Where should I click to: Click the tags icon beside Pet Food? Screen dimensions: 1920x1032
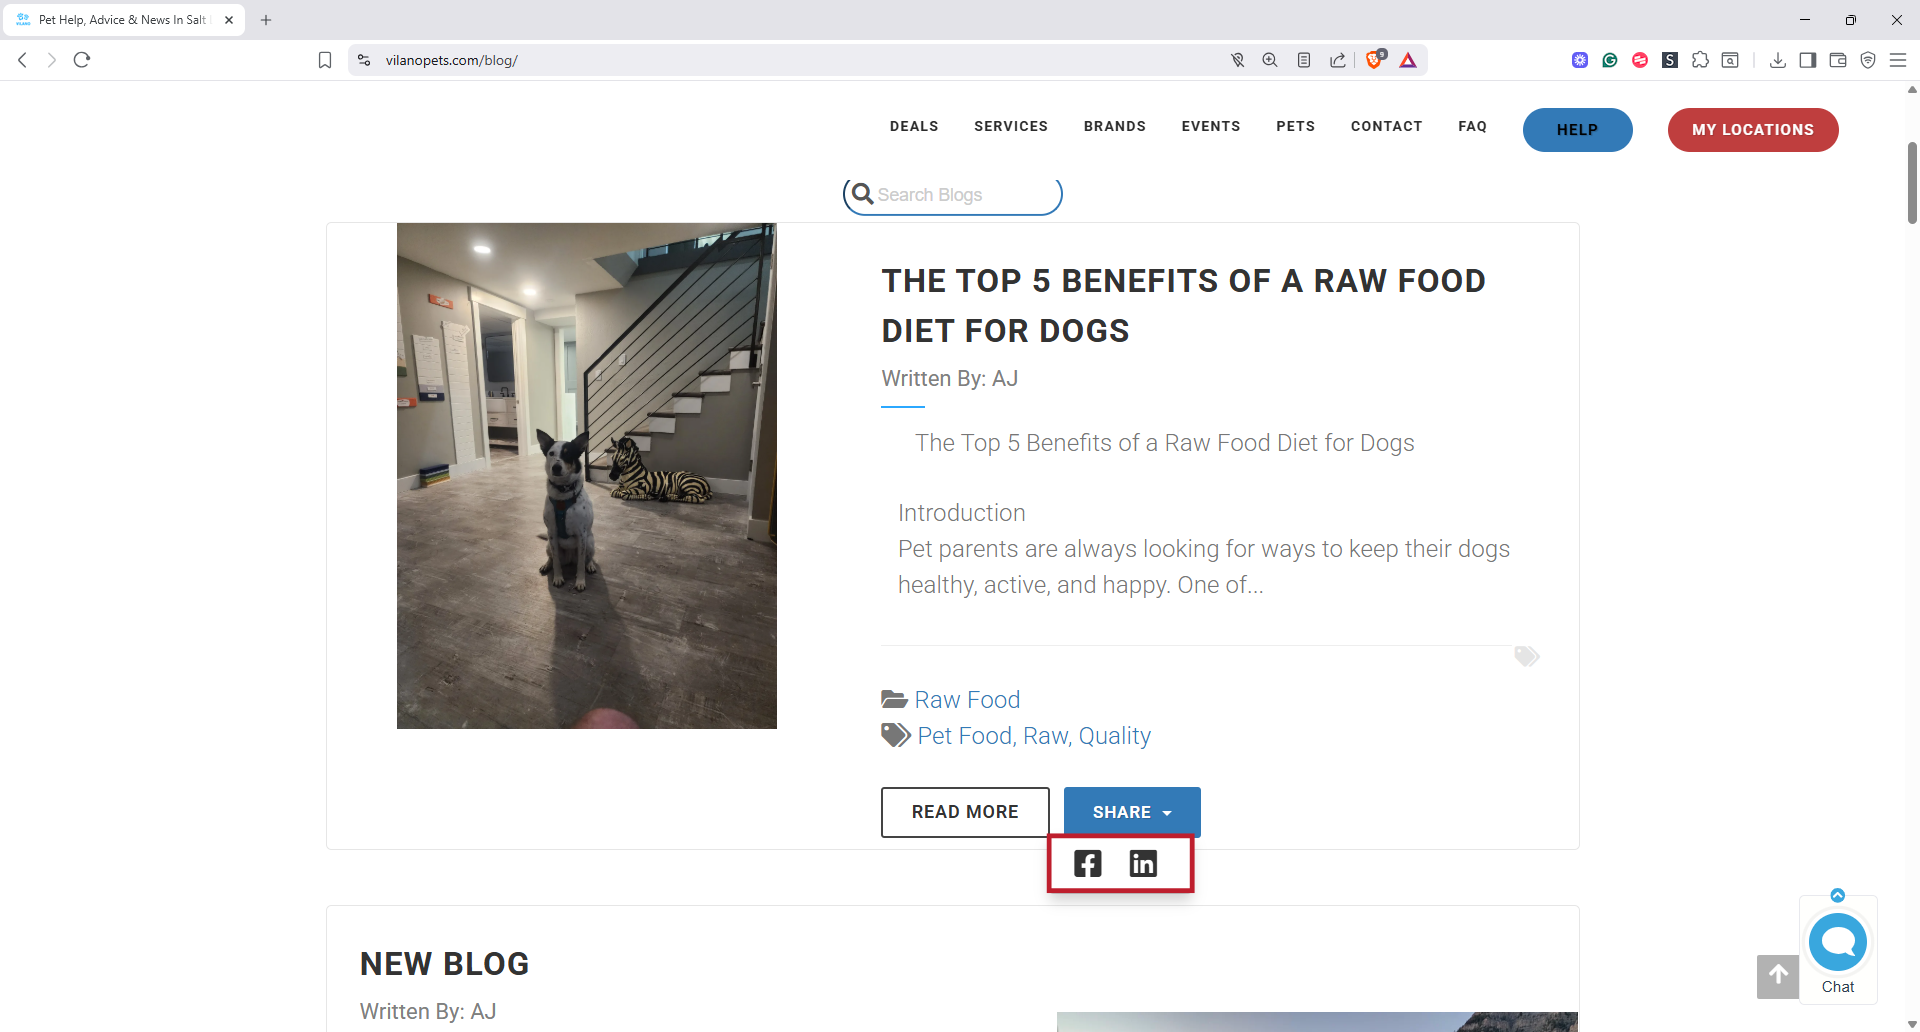click(896, 735)
